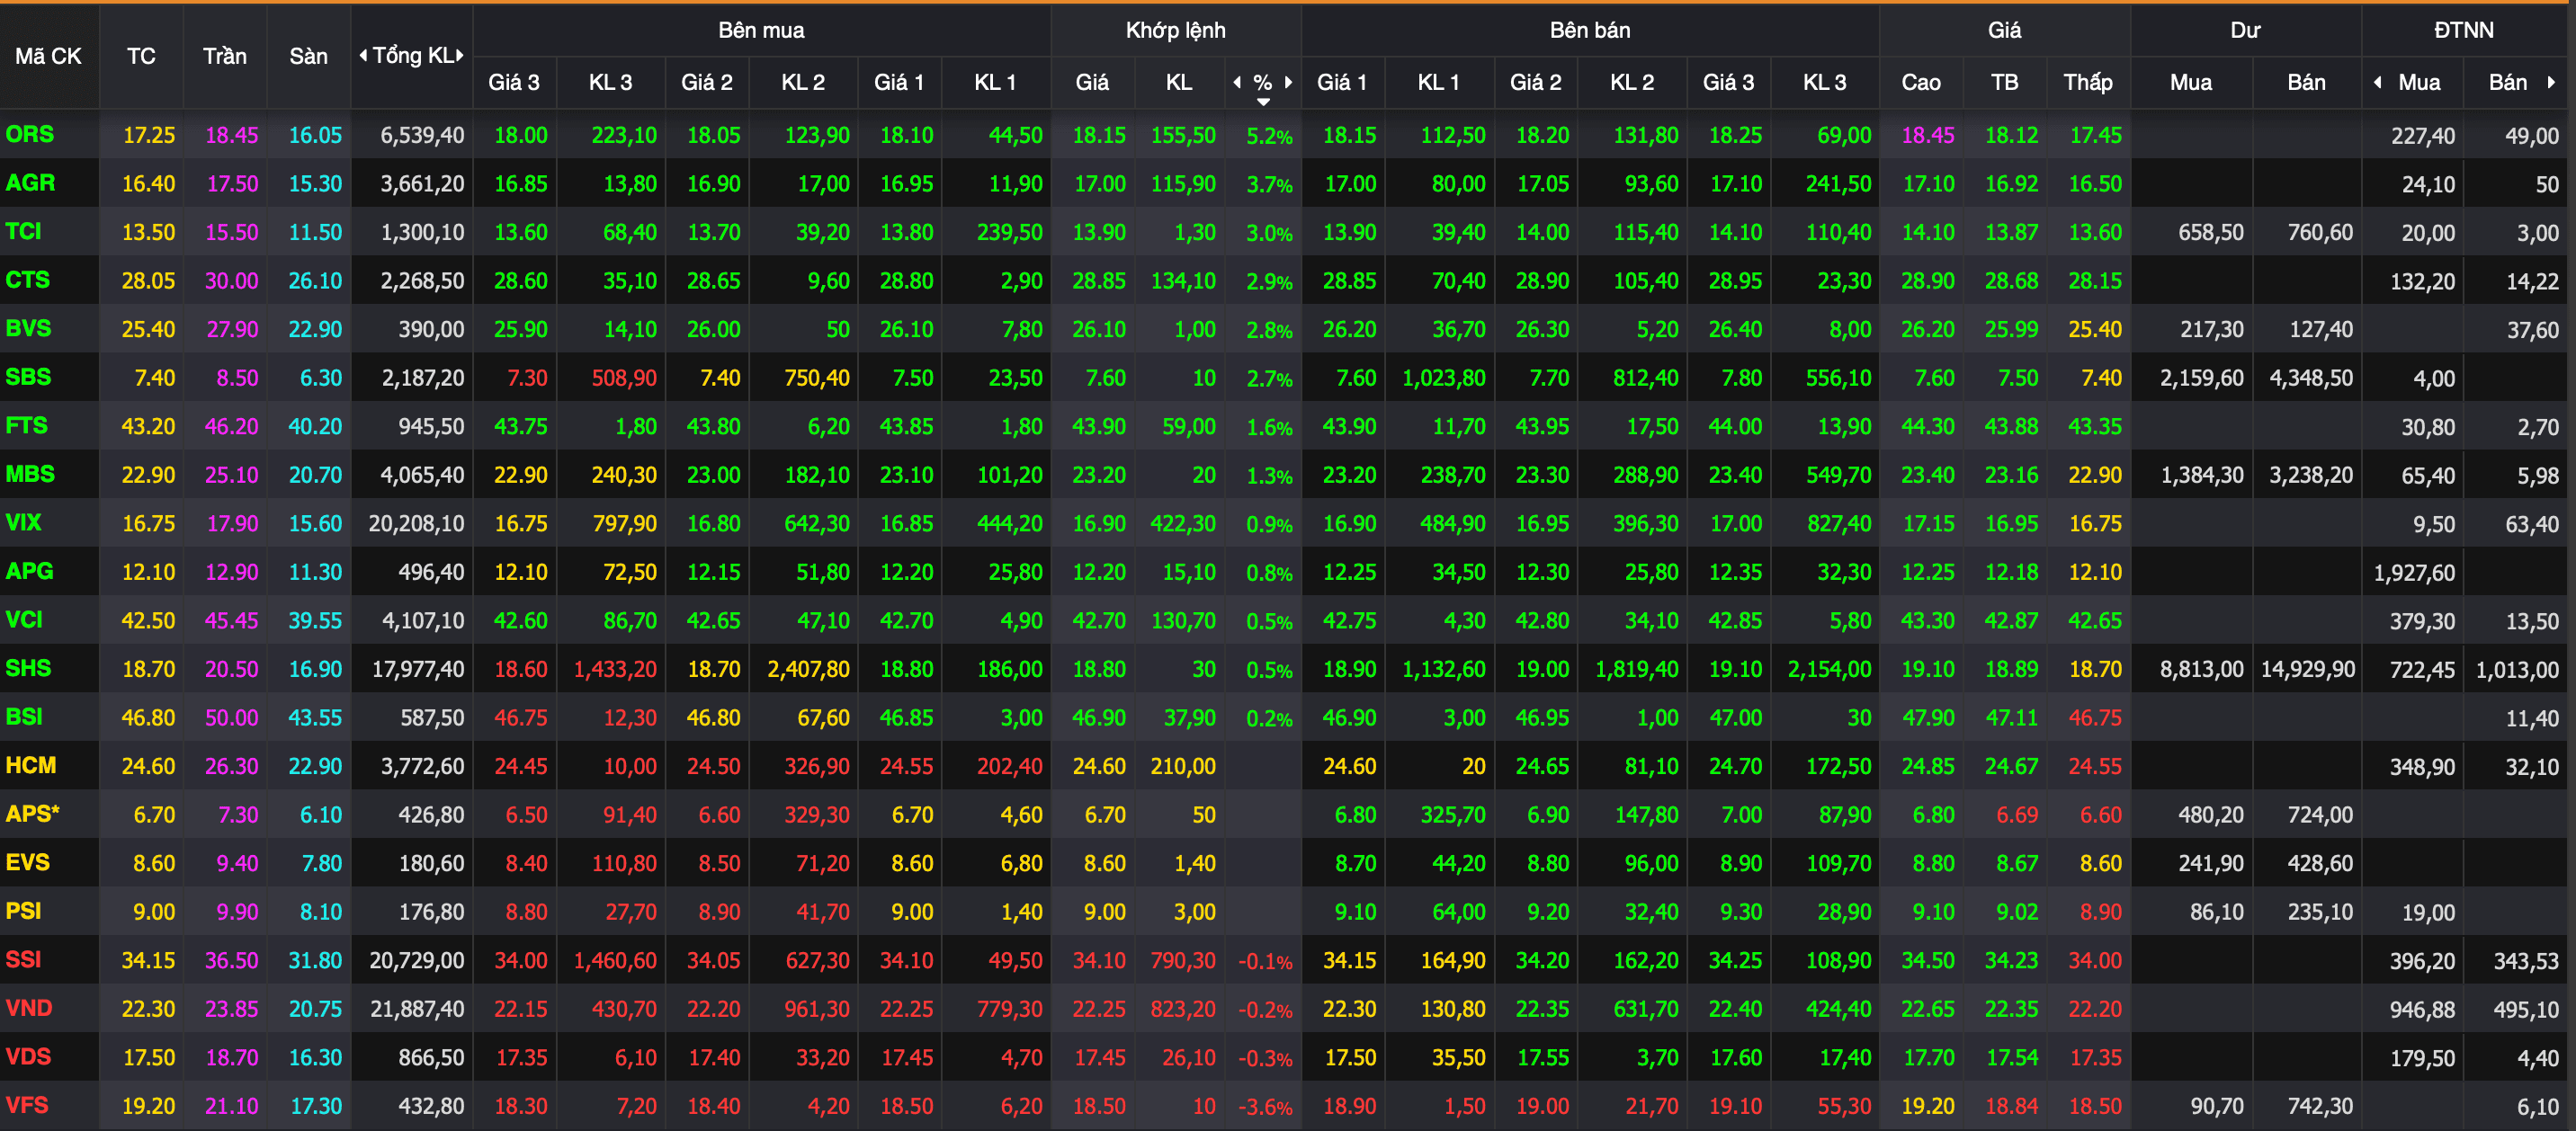Click the Giá group header
Screen dimensions: 2576x1131
click(2005, 30)
